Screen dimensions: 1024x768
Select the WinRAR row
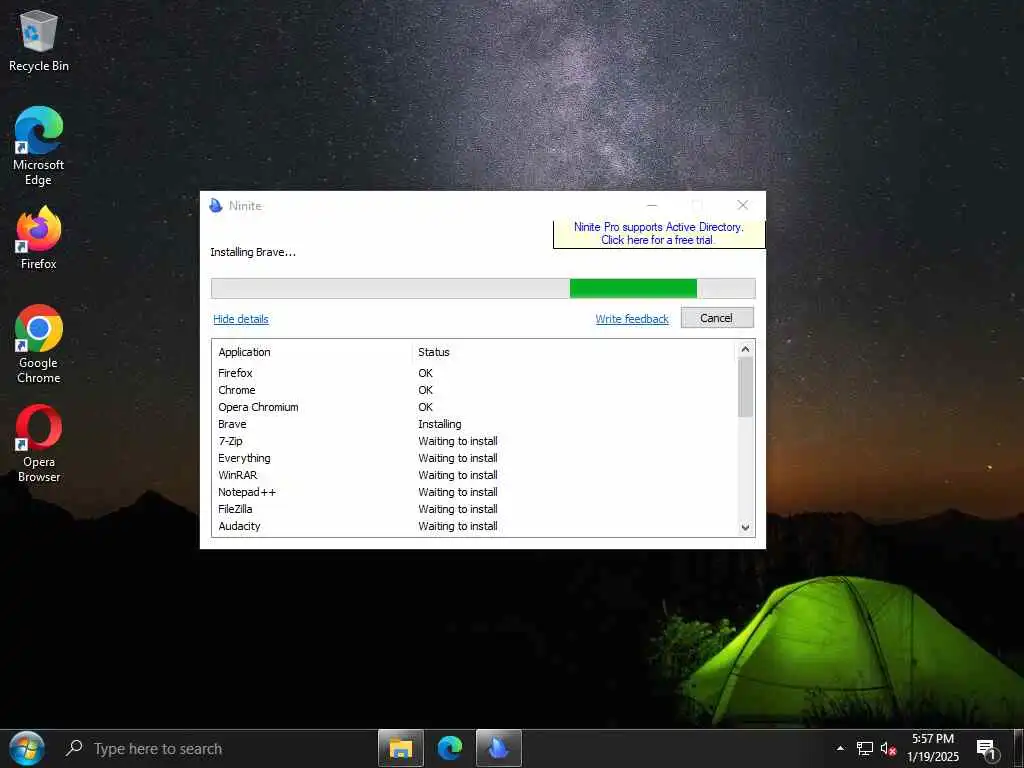475,475
